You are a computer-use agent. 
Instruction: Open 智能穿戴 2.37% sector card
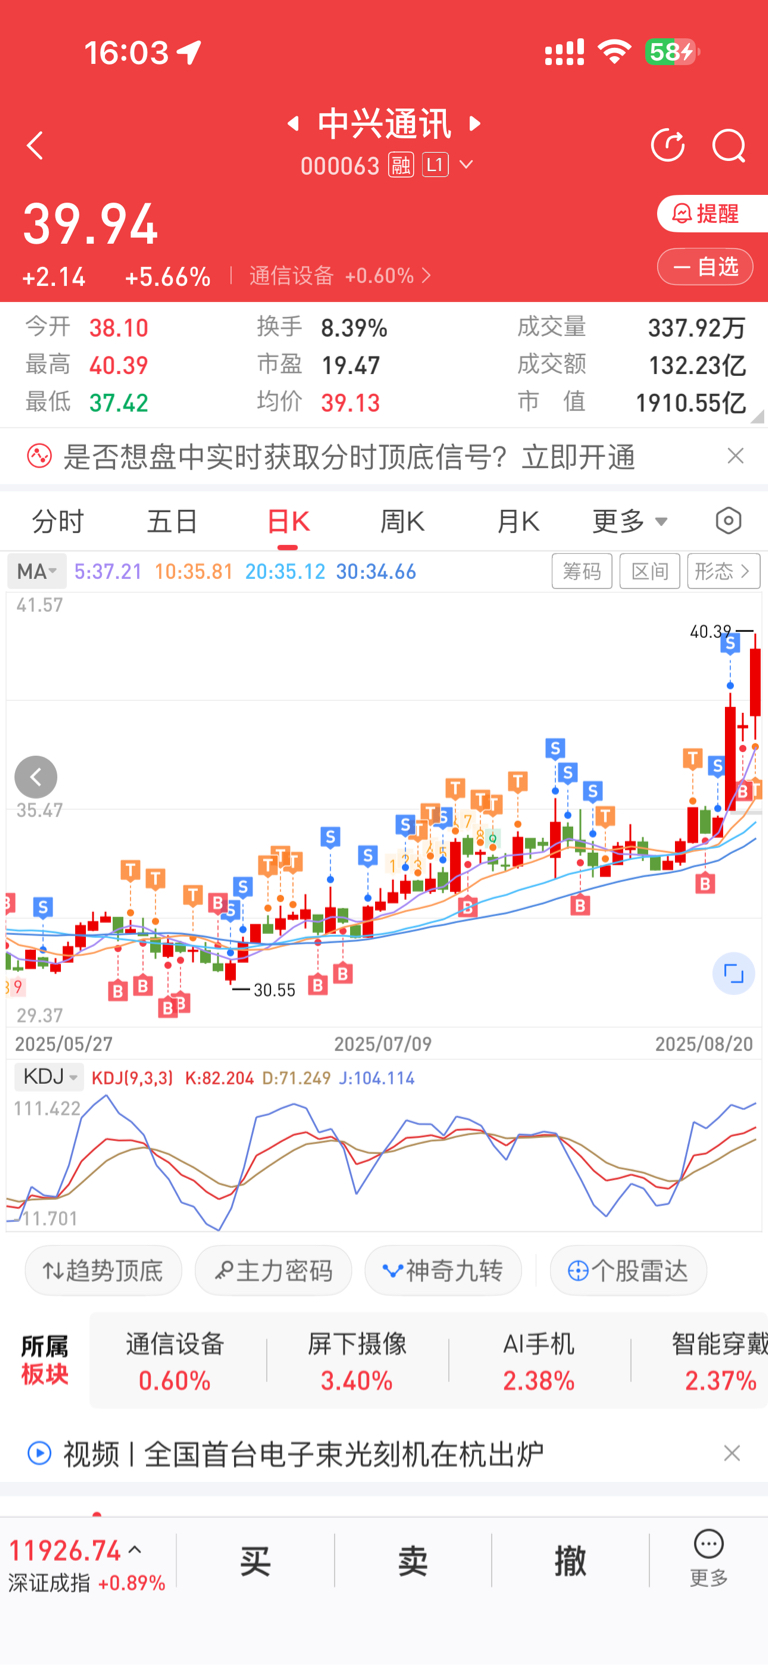coord(719,1361)
